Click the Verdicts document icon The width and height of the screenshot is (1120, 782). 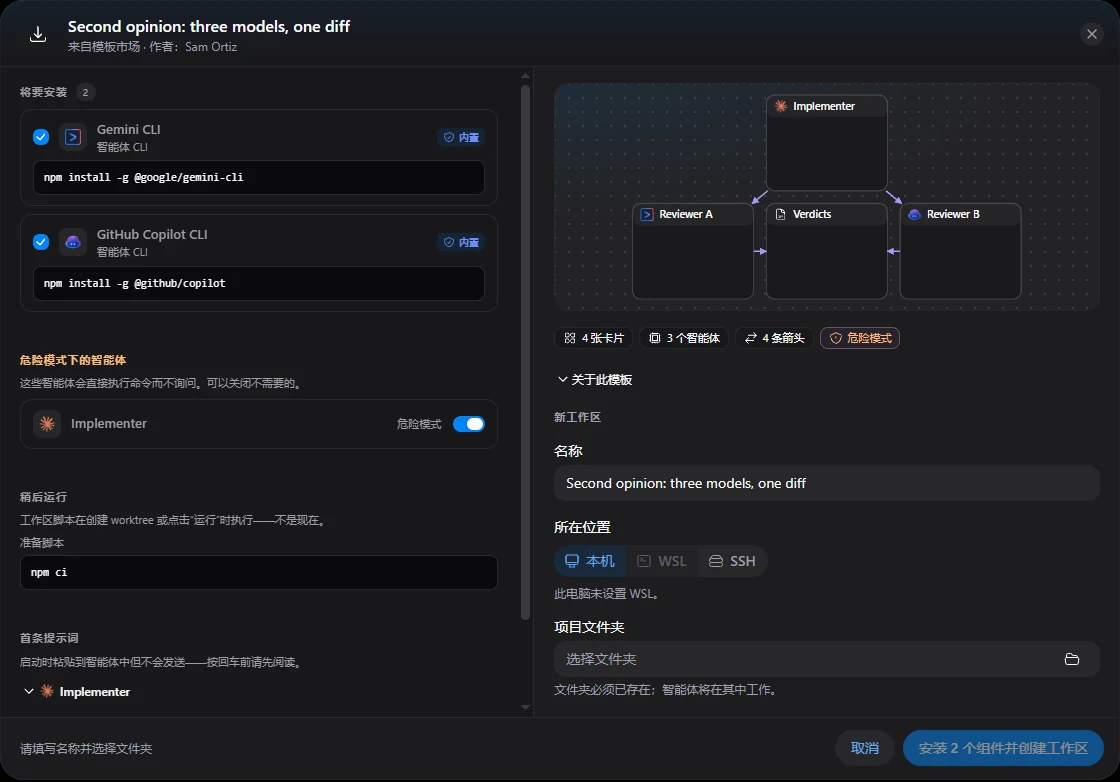(x=781, y=214)
